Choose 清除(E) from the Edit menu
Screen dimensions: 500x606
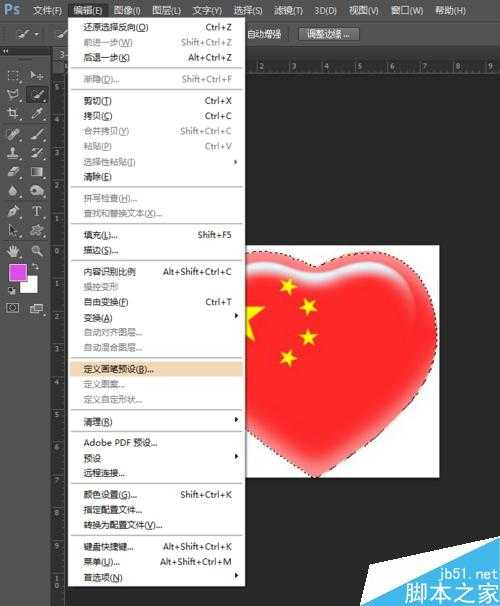pyautogui.click(x=156, y=177)
